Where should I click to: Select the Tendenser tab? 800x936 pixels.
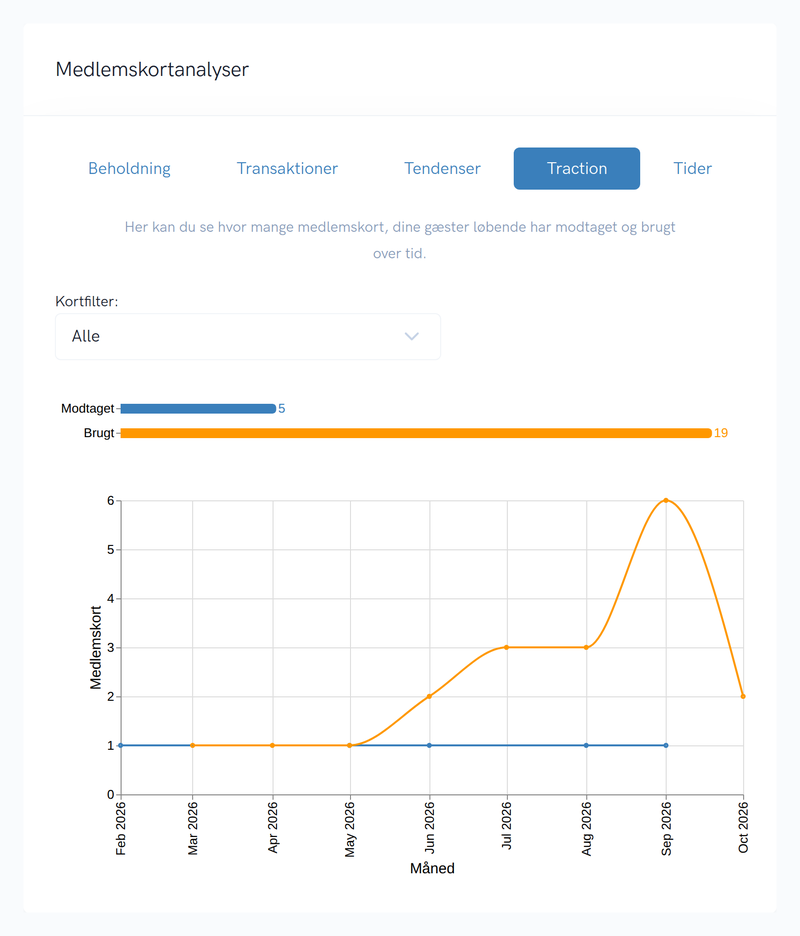pyautogui.click(x=442, y=168)
